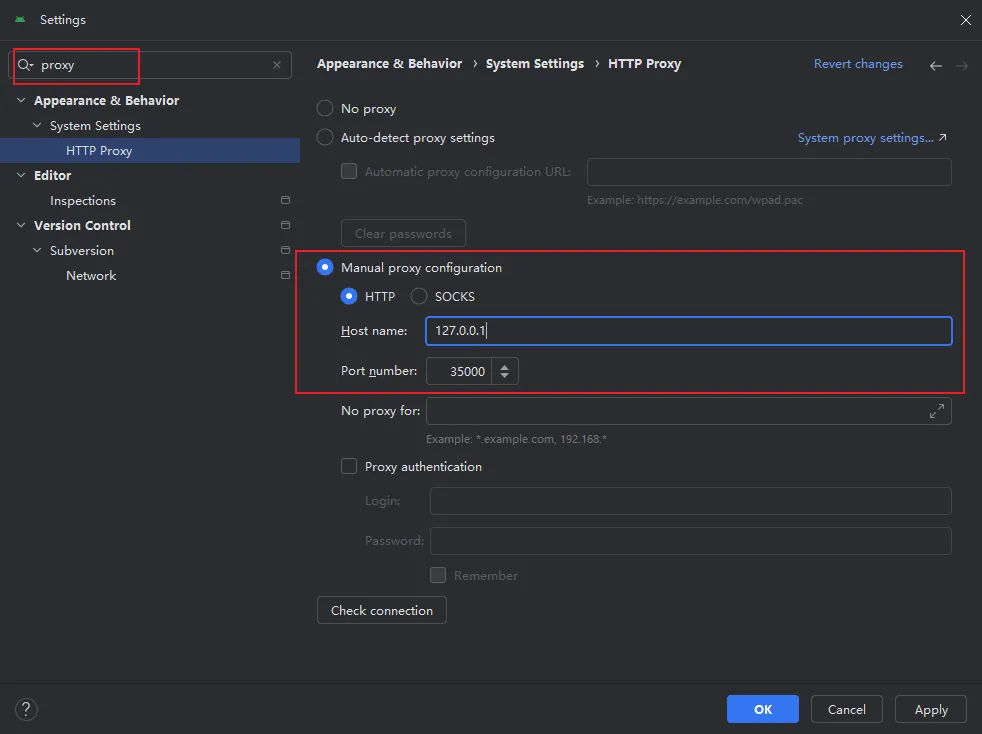
Task: Click the search magnifier icon
Action: [25, 65]
